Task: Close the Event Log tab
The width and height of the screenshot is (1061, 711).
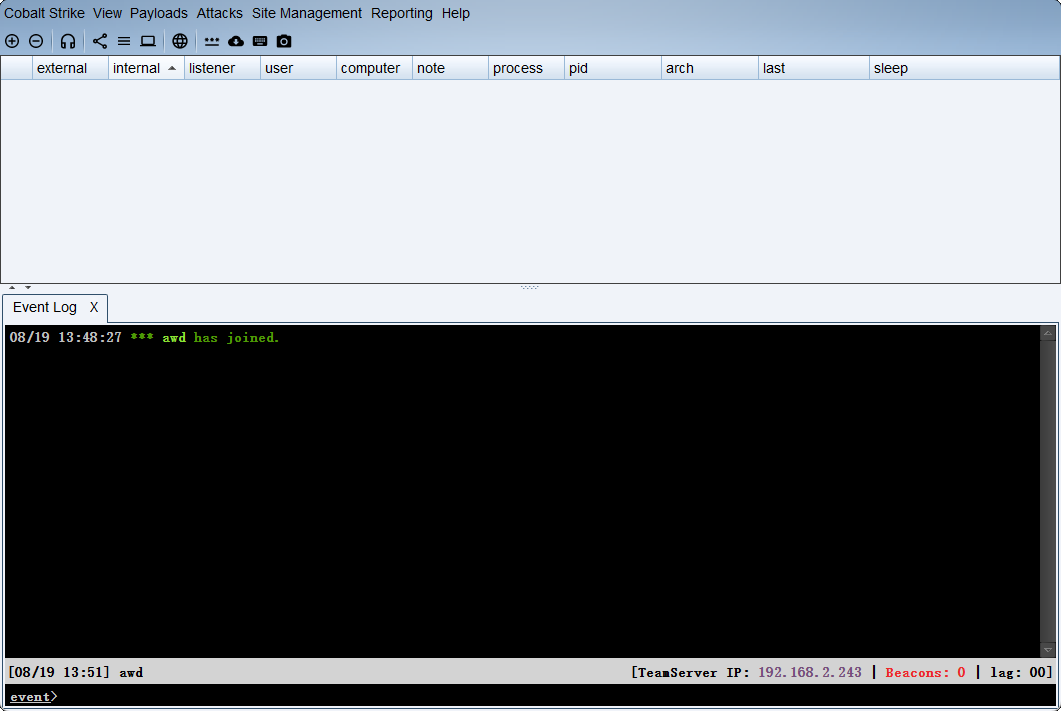Action: pyautogui.click(x=94, y=307)
